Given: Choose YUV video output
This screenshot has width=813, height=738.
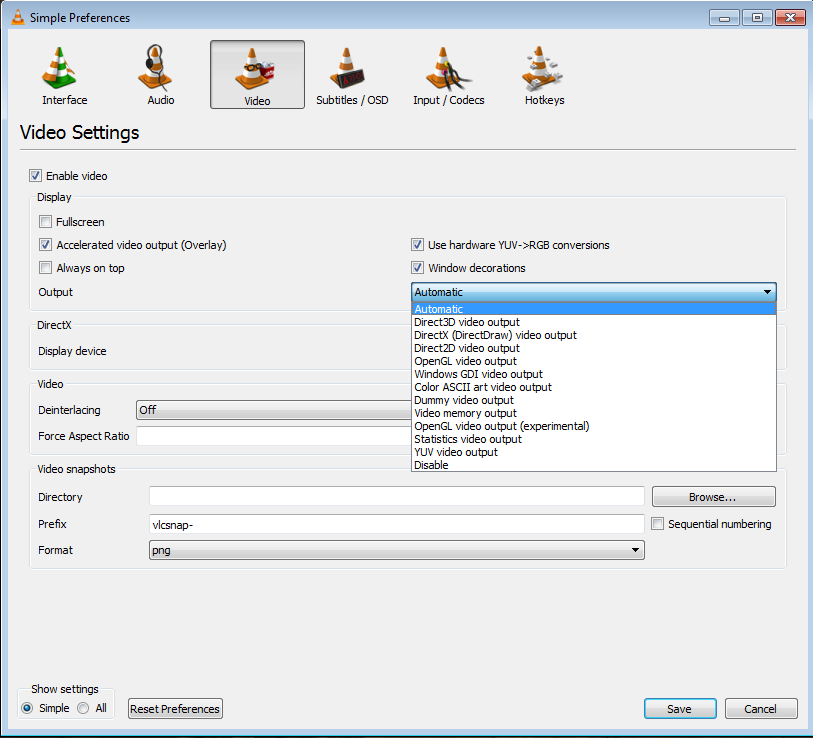Looking at the screenshot, I should point(594,452).
